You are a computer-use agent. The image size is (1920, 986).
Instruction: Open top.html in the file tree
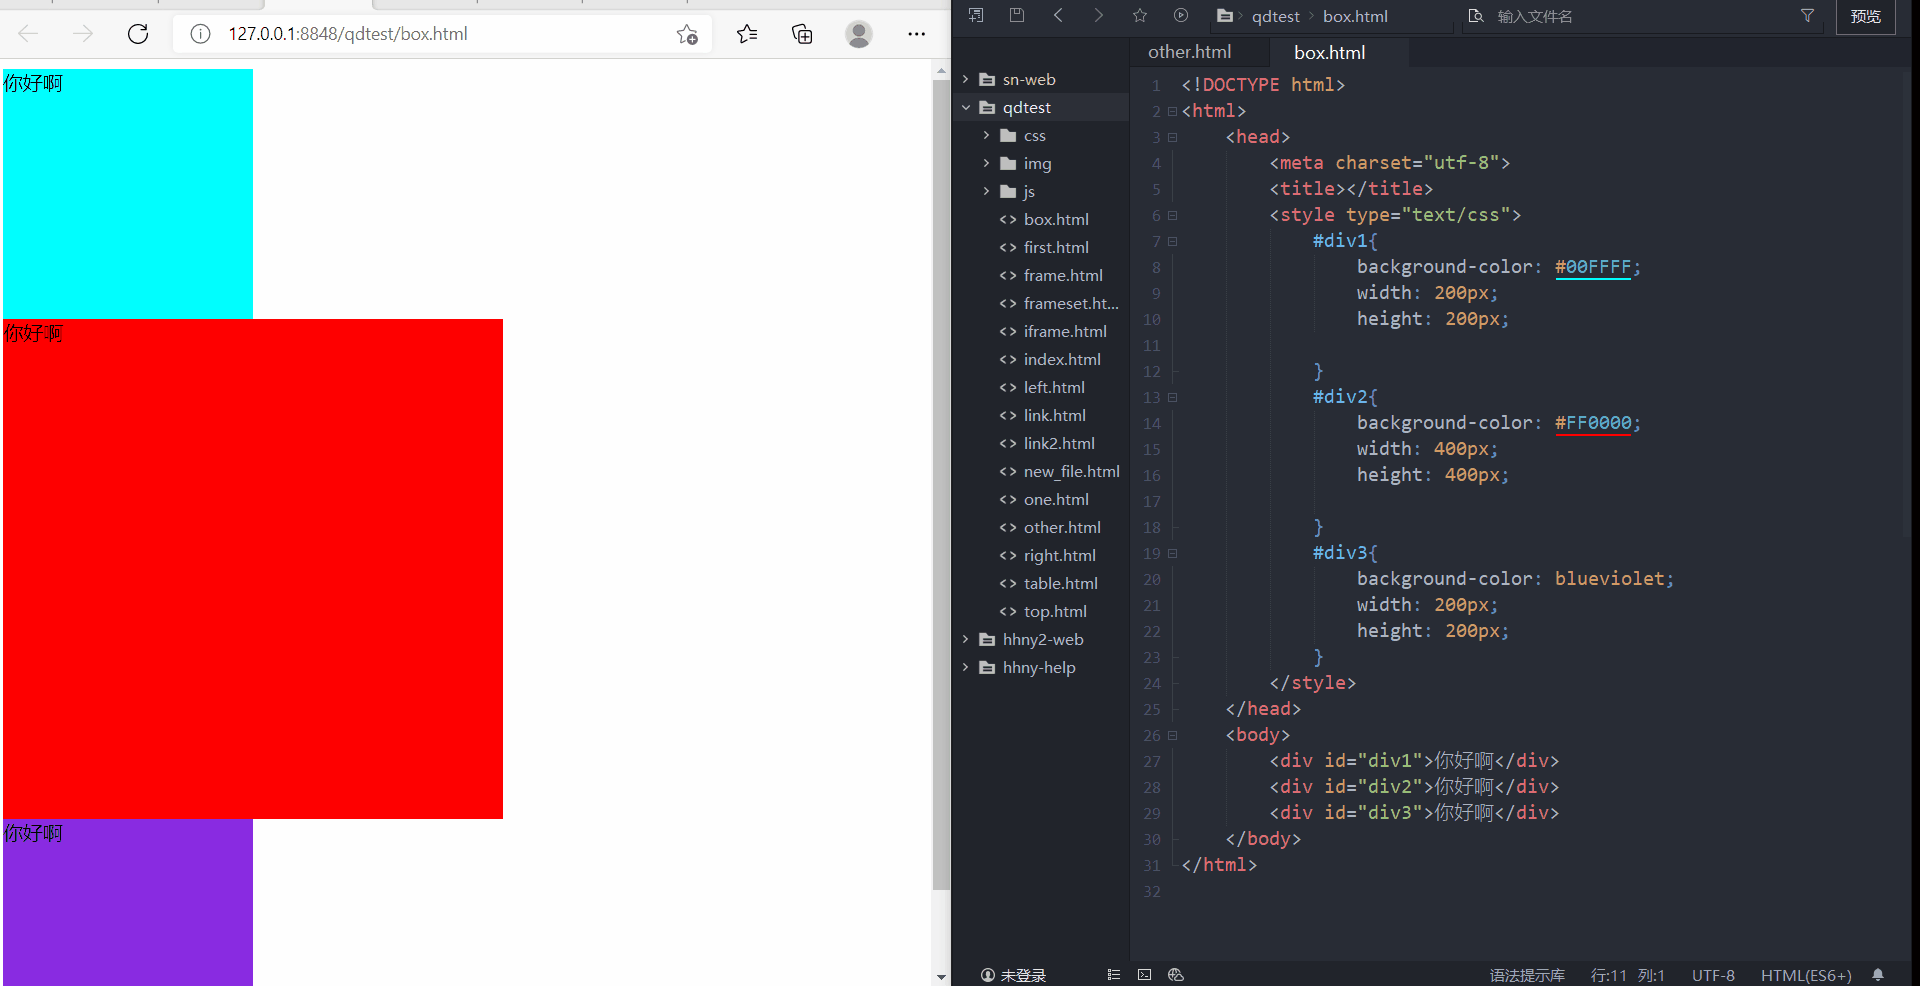pyautogui.click(x=1055, y=611)
